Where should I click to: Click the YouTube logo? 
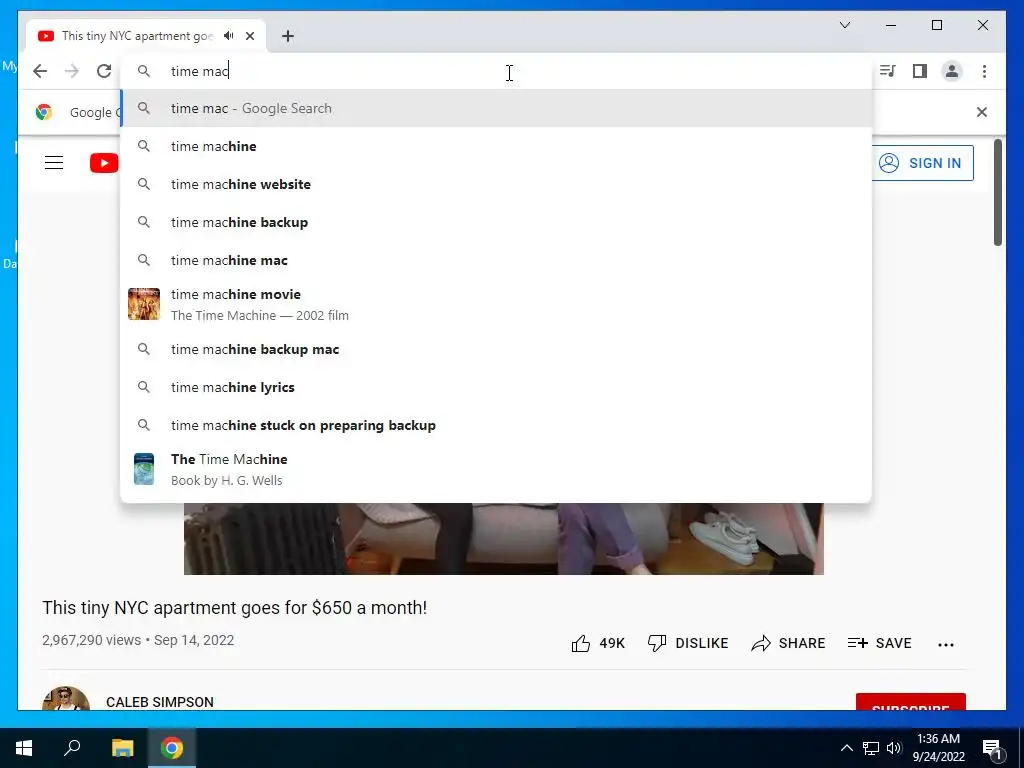tap(104, 163)
